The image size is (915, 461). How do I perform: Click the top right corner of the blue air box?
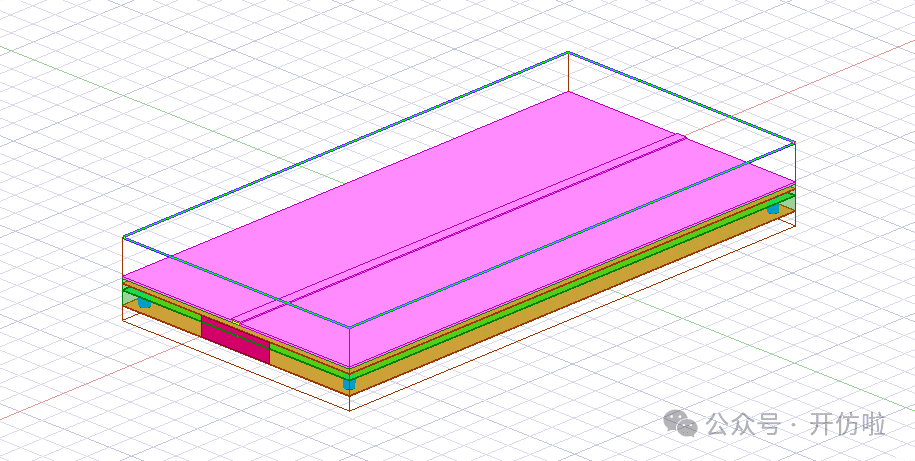coord(794,142)
